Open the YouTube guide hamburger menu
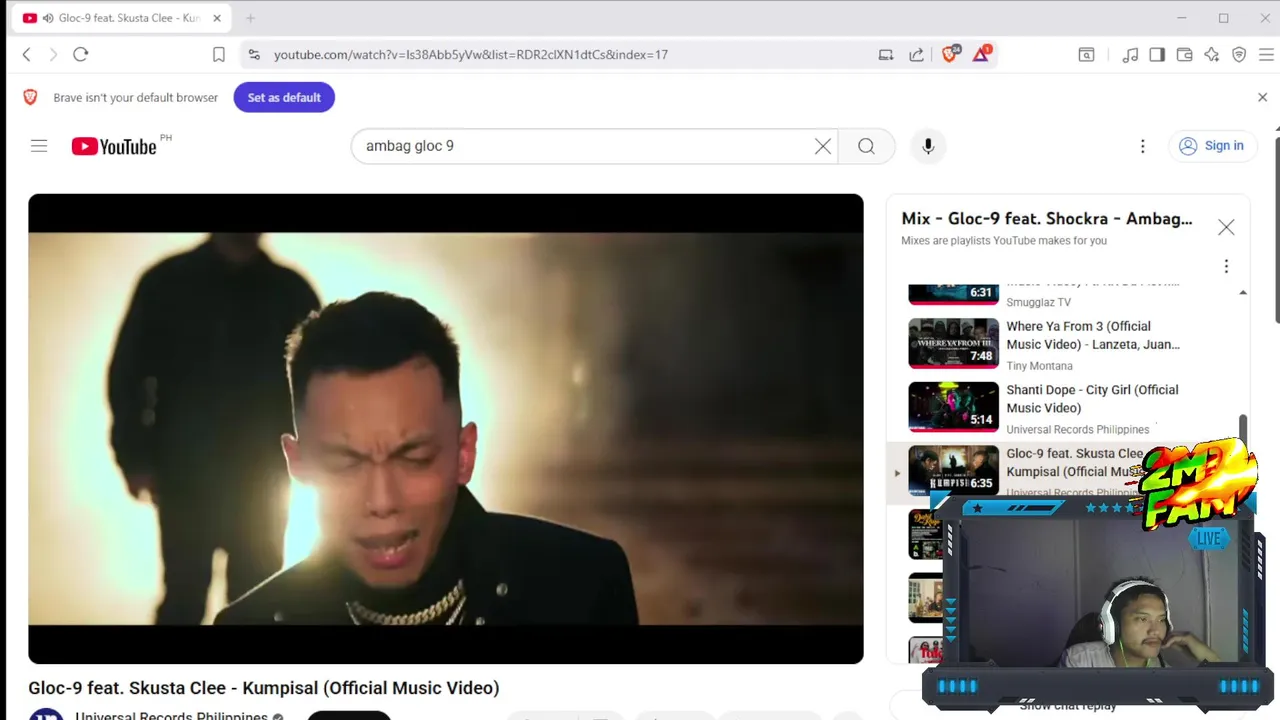 (39, 146)
